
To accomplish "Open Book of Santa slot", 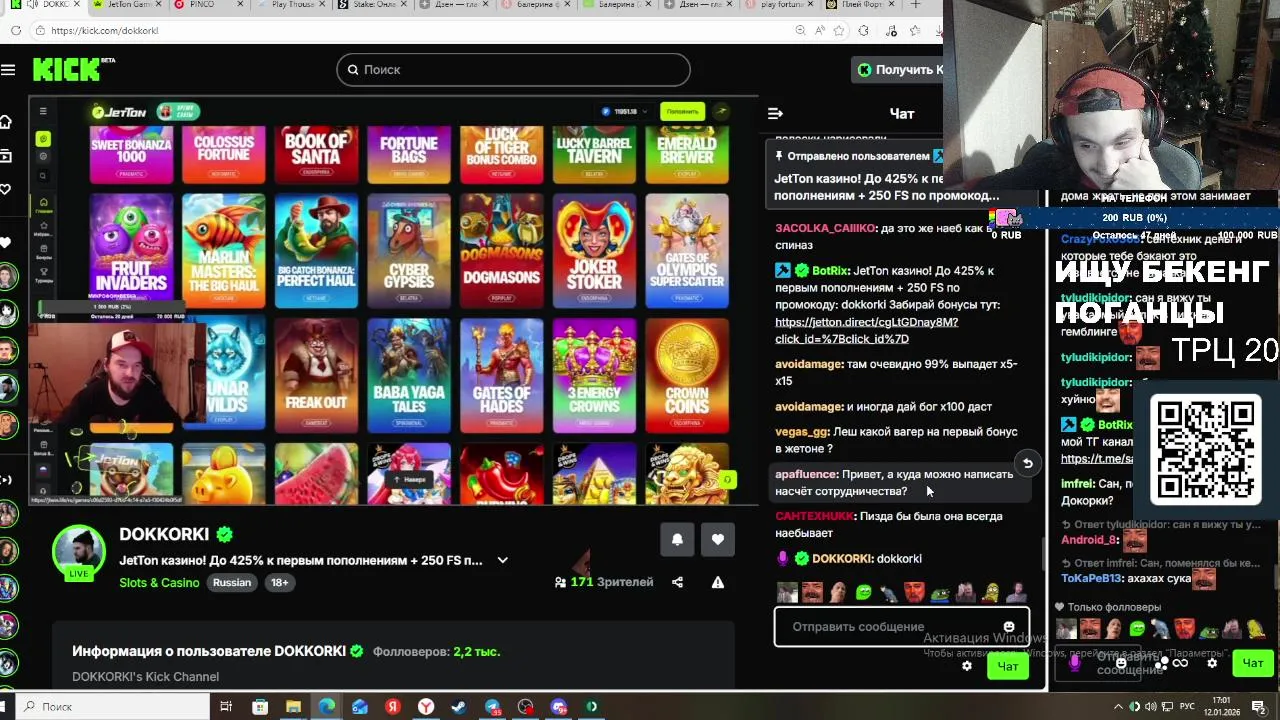I will [316, 155].
